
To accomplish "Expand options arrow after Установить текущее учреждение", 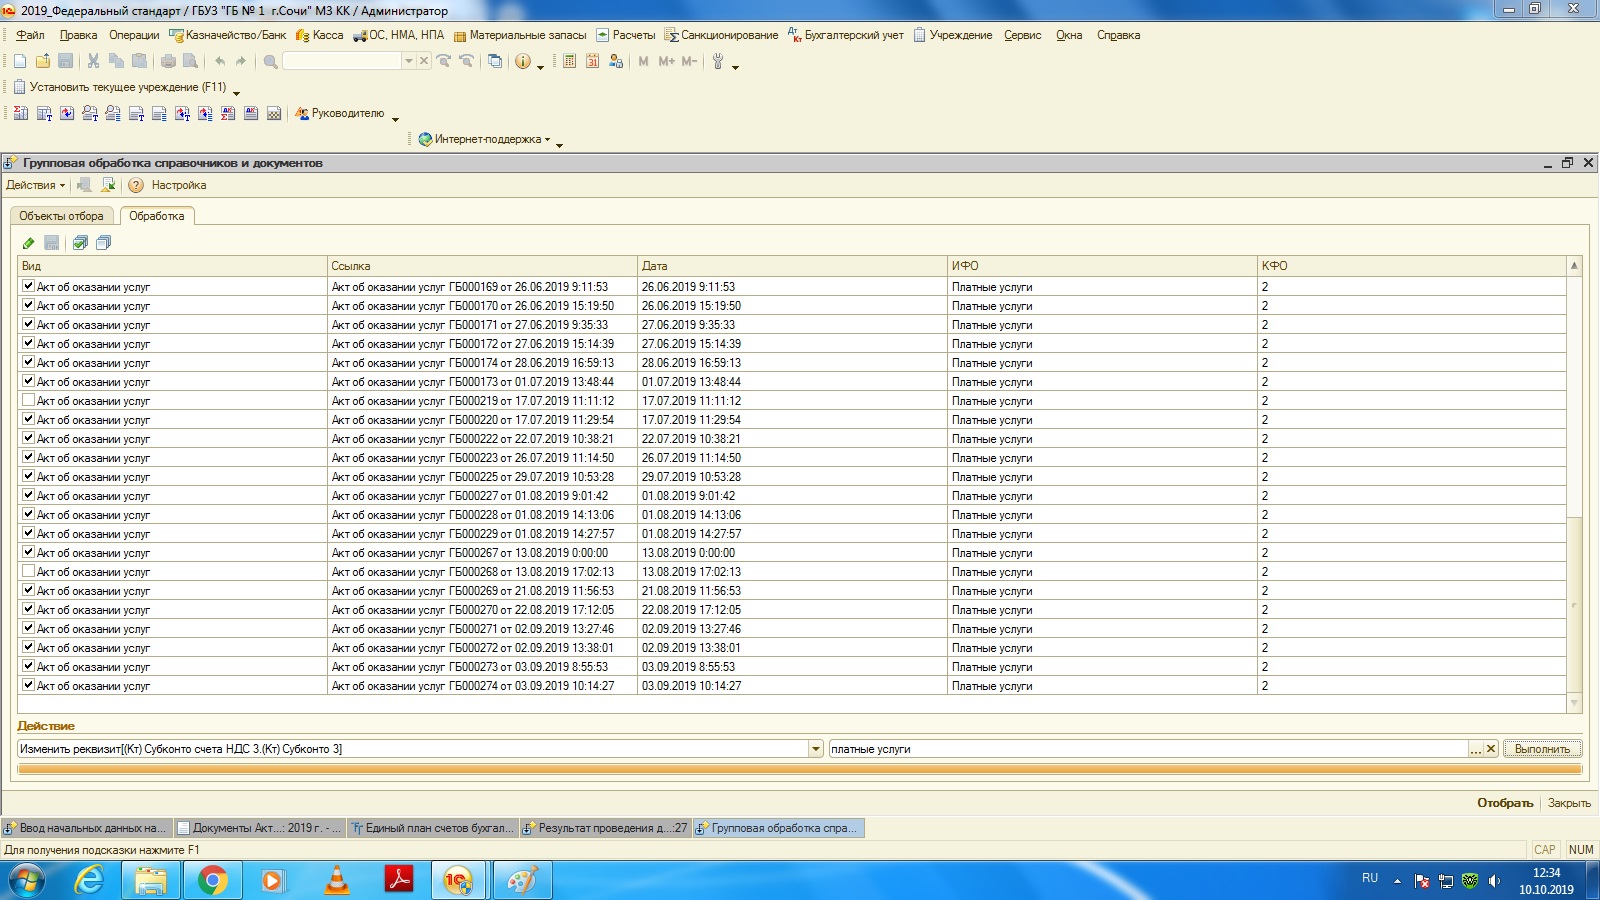I will pos(236,93).
